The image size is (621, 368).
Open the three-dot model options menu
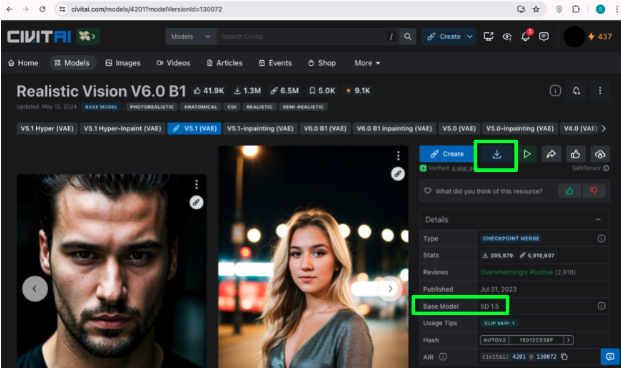[x=600, y=91]
